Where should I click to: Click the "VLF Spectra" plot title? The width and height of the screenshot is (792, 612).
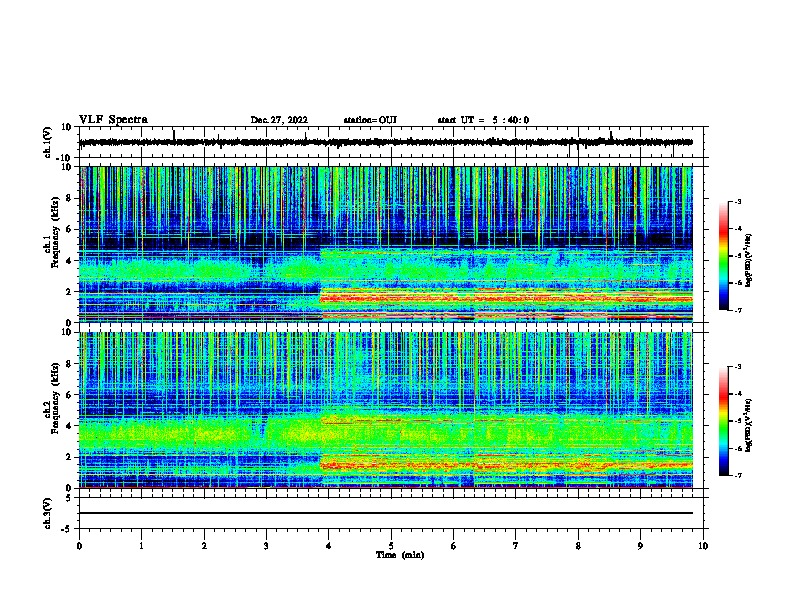point(113,120)
